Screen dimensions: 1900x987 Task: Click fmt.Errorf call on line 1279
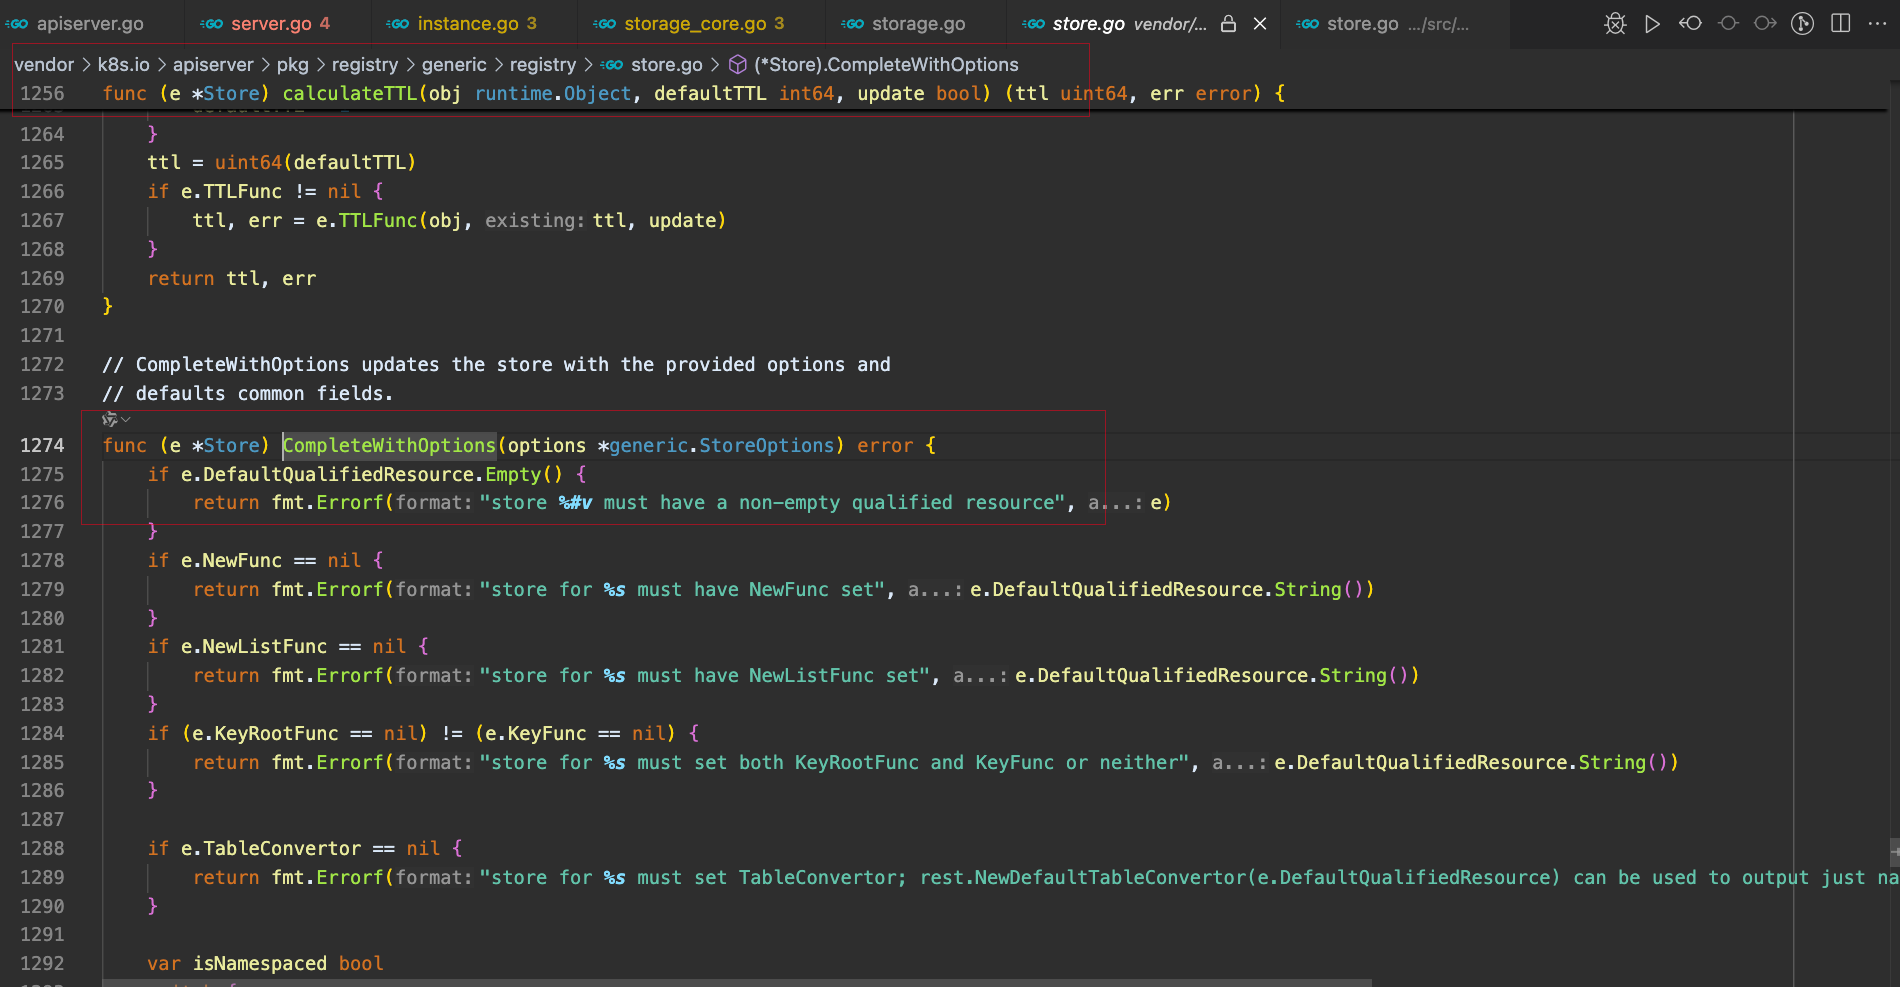[327, 589]
